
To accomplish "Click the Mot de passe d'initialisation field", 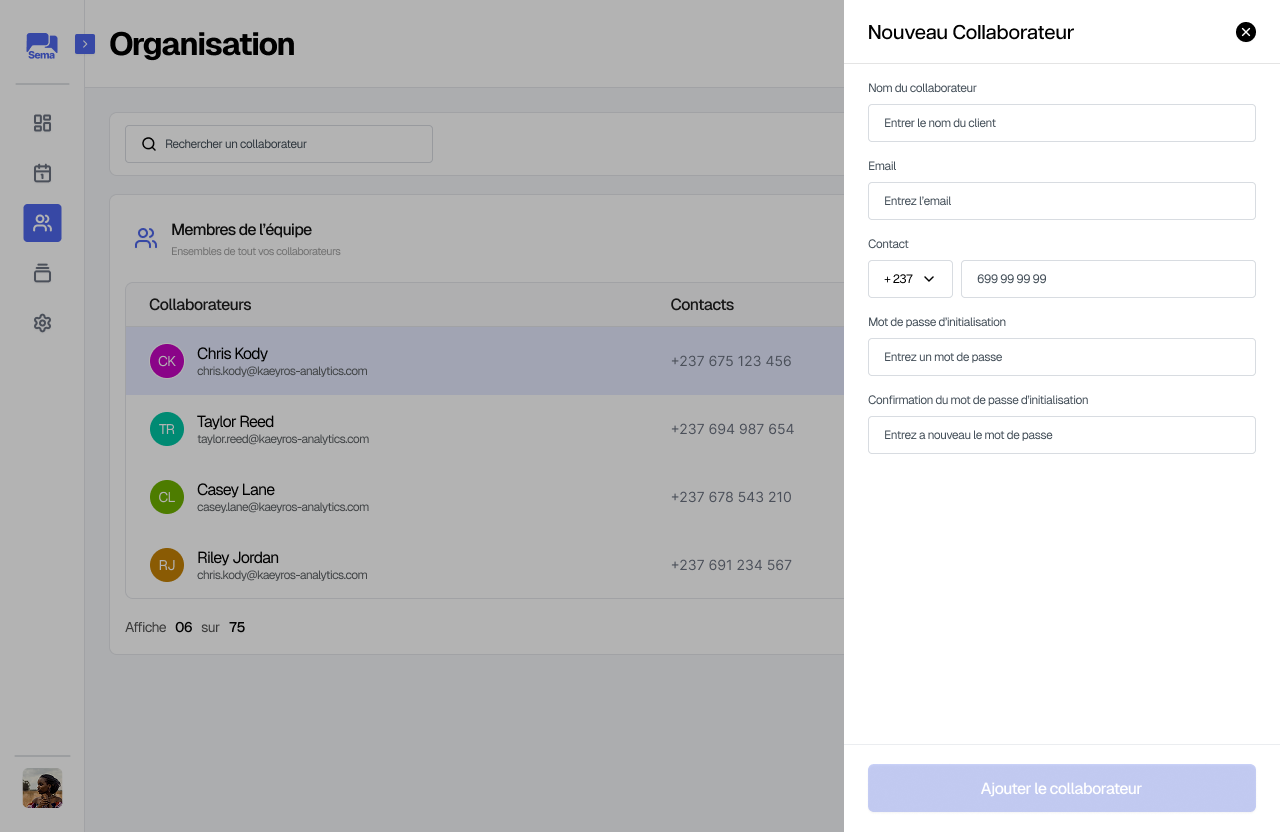I will point(1061,357).
